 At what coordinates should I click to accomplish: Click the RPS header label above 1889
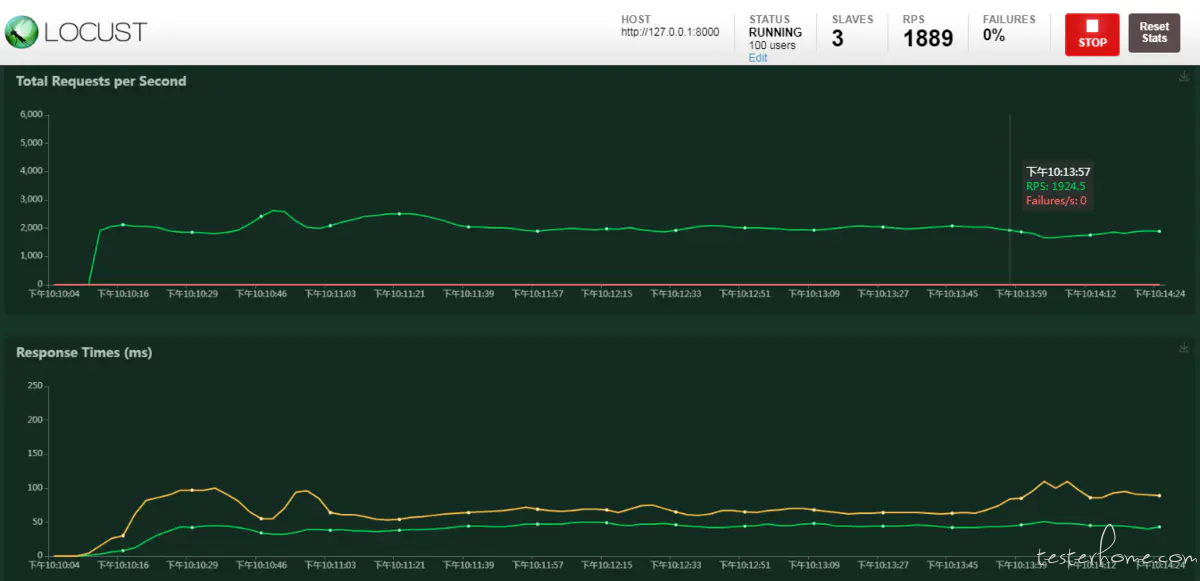pos(914,19)
